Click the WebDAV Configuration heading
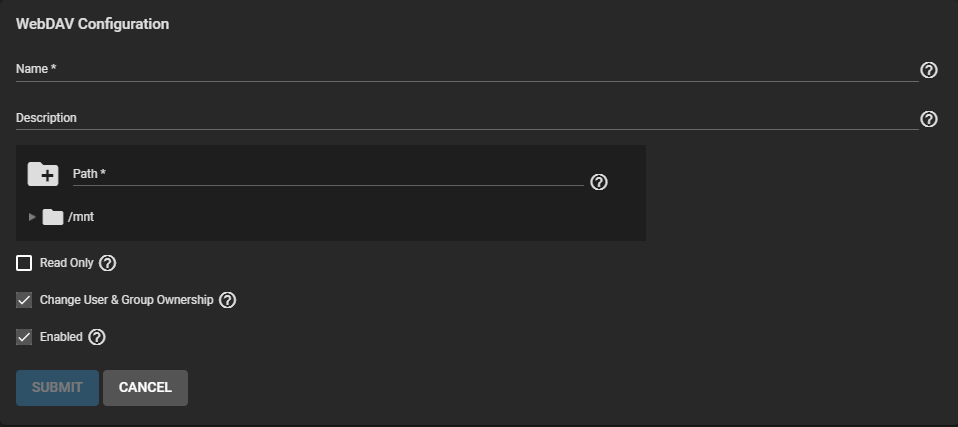This screenshot has width=958, height=427. pos(92,24)
